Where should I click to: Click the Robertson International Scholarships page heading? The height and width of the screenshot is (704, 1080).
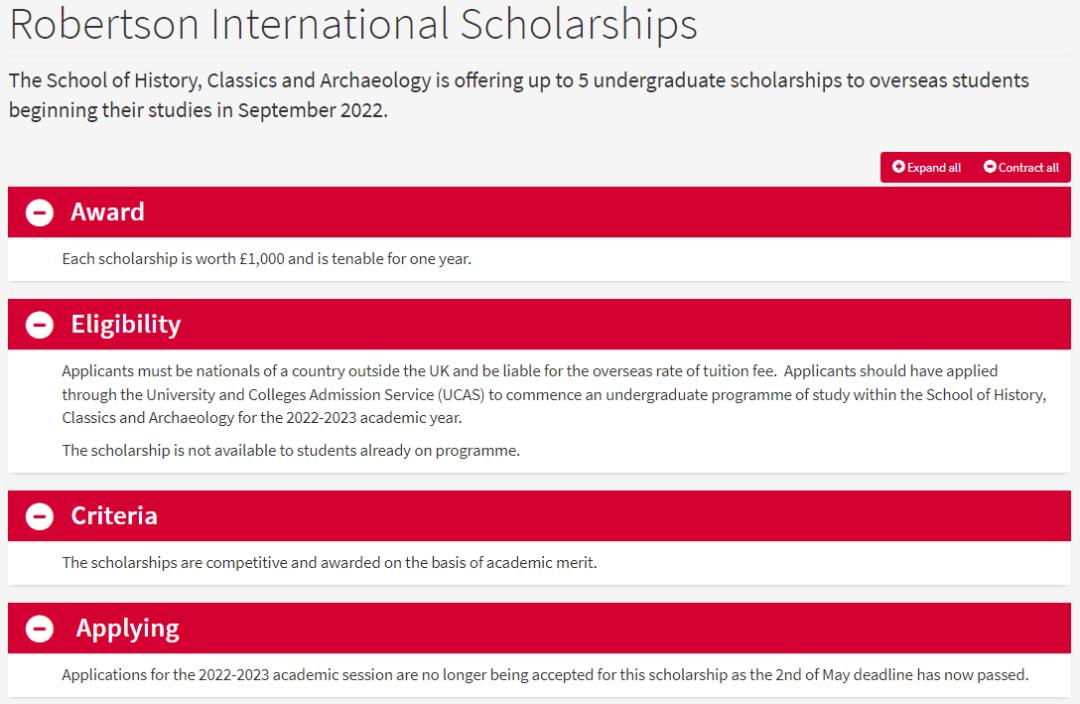point(353,25)
